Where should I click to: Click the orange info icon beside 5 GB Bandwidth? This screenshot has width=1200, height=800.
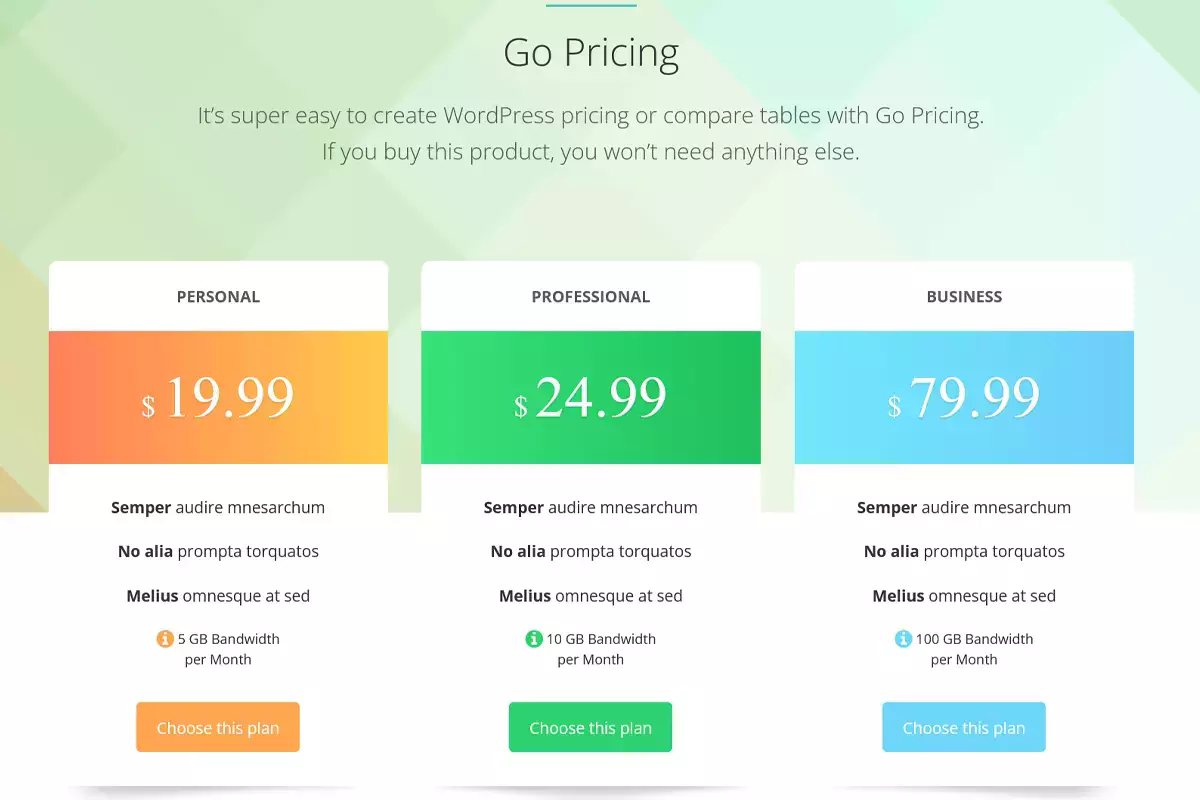click(165, 639)
